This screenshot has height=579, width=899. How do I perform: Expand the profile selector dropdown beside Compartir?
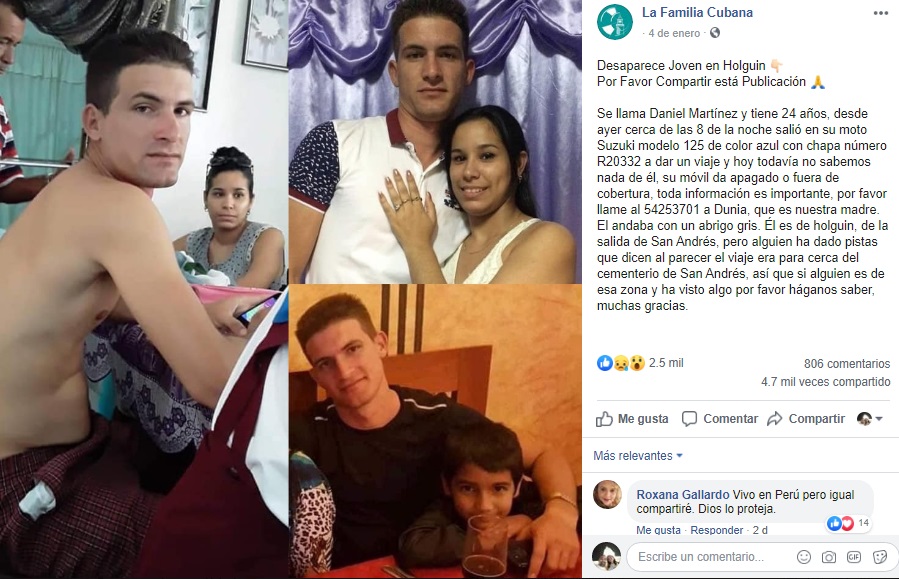(869, 419)
